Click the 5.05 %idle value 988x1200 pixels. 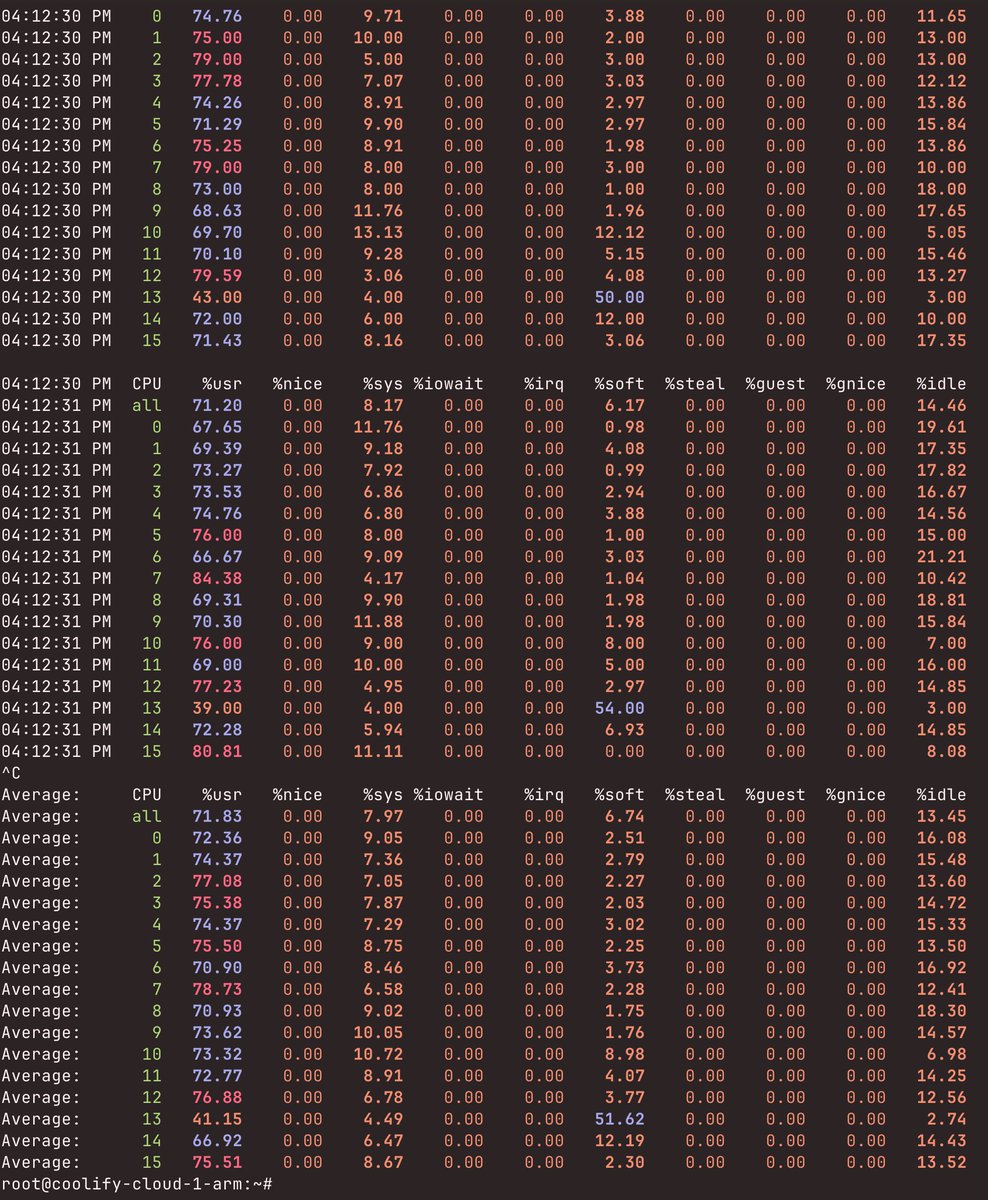(x=947, y=233)
